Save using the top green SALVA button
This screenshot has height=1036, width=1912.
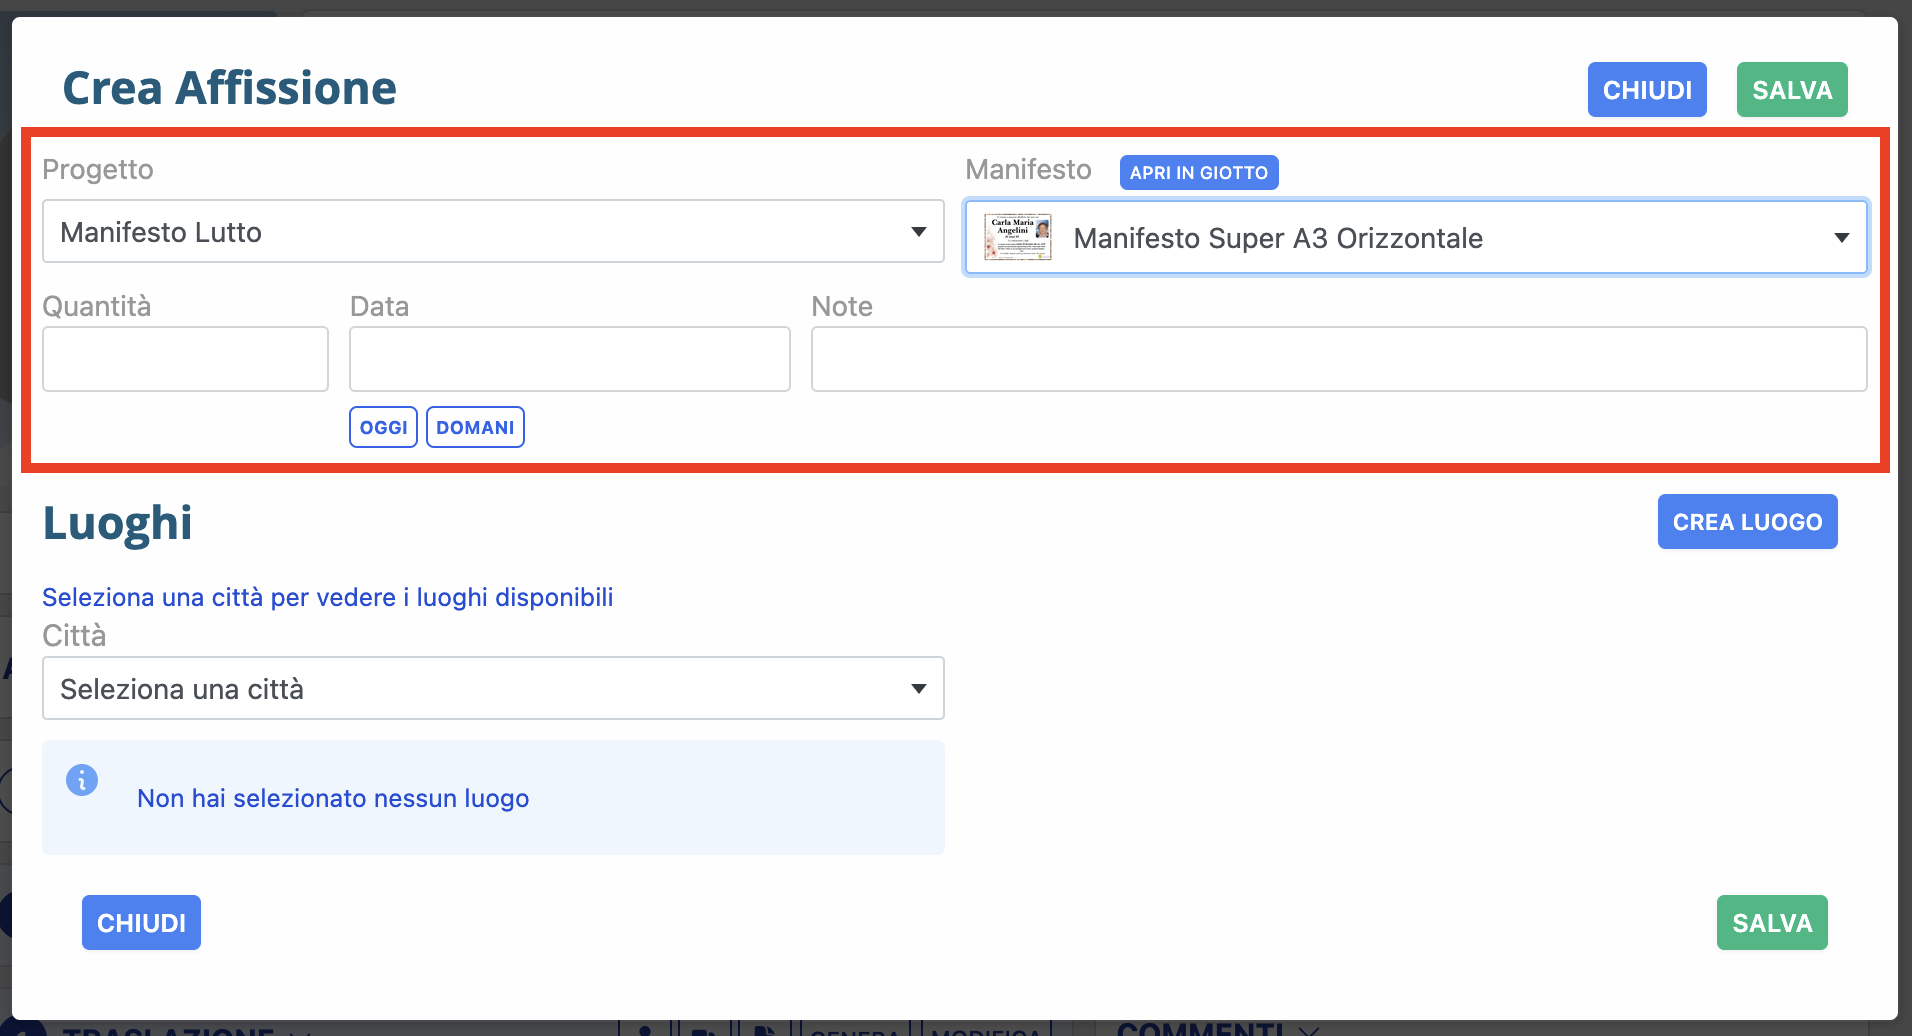click(1791, 90)
